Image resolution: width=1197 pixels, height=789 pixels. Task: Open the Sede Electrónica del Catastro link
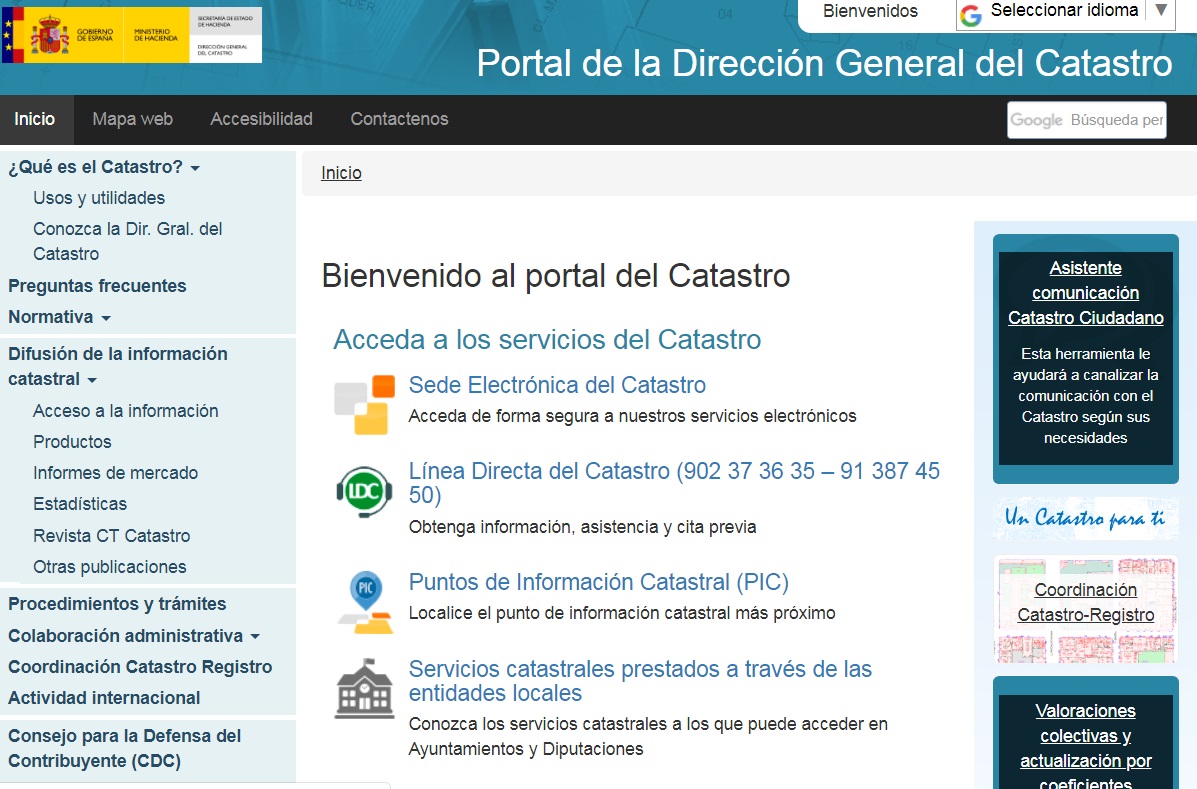(x=557, y=385)
